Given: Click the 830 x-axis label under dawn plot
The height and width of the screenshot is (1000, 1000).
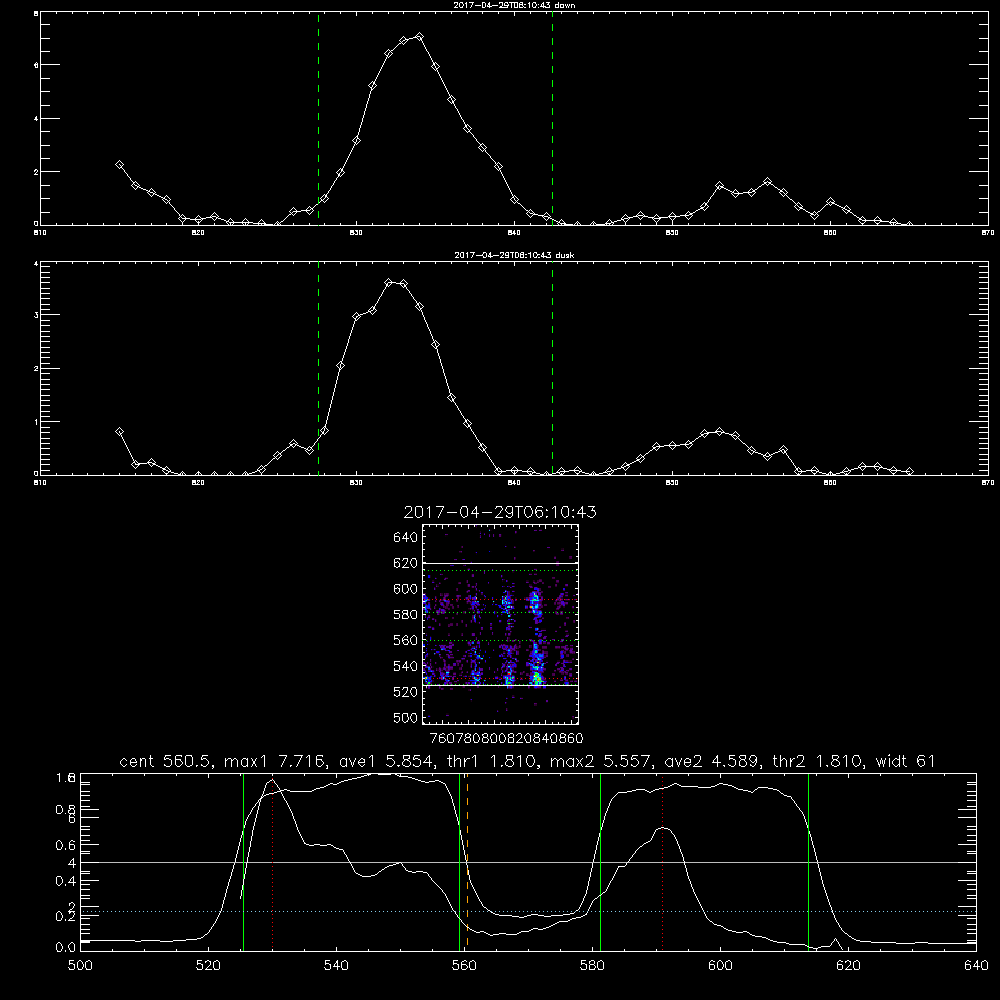Looking at the screenshot, I should 356,233.
